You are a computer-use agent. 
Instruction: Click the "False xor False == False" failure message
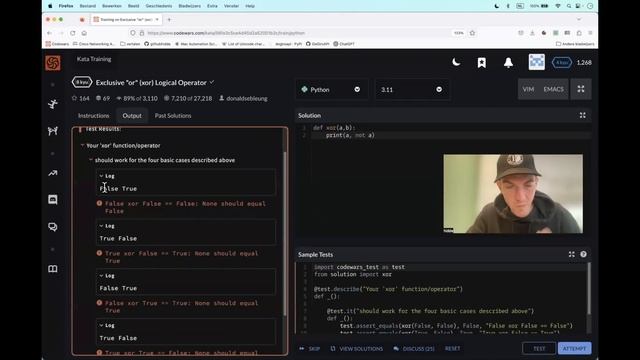coord(185,207)
